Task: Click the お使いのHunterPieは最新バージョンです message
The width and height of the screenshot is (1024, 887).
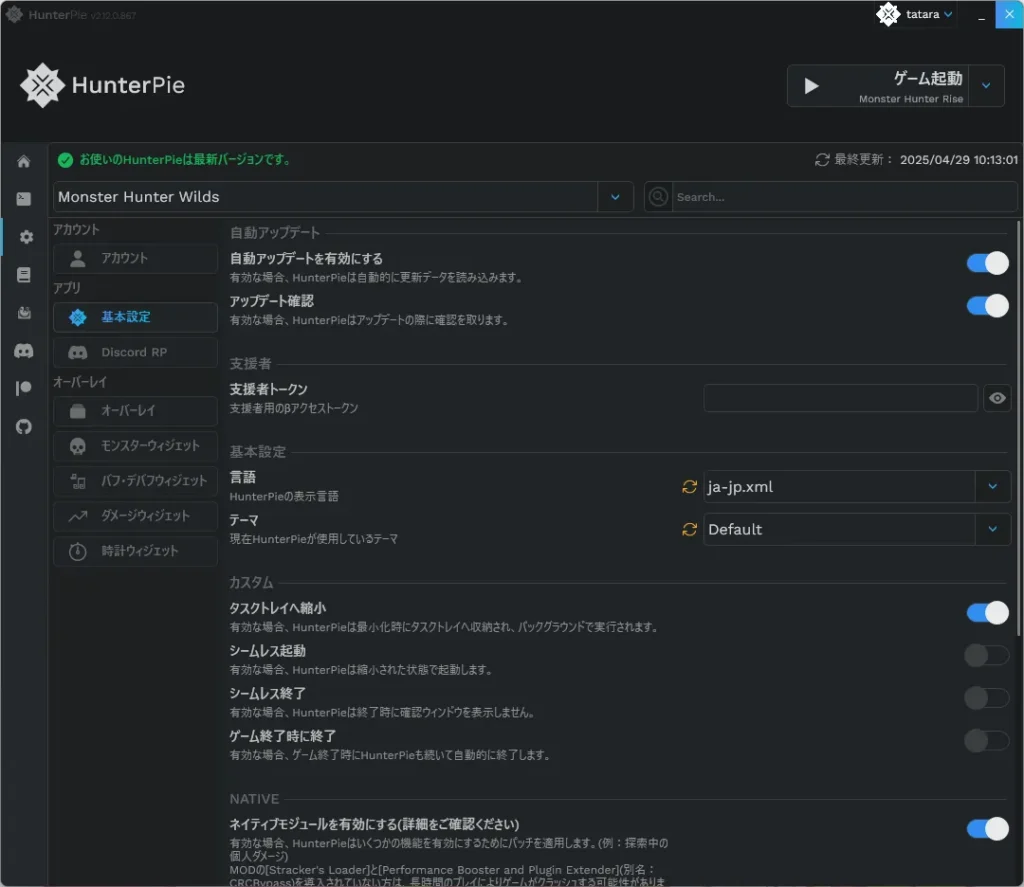Action: pos(185,159)
